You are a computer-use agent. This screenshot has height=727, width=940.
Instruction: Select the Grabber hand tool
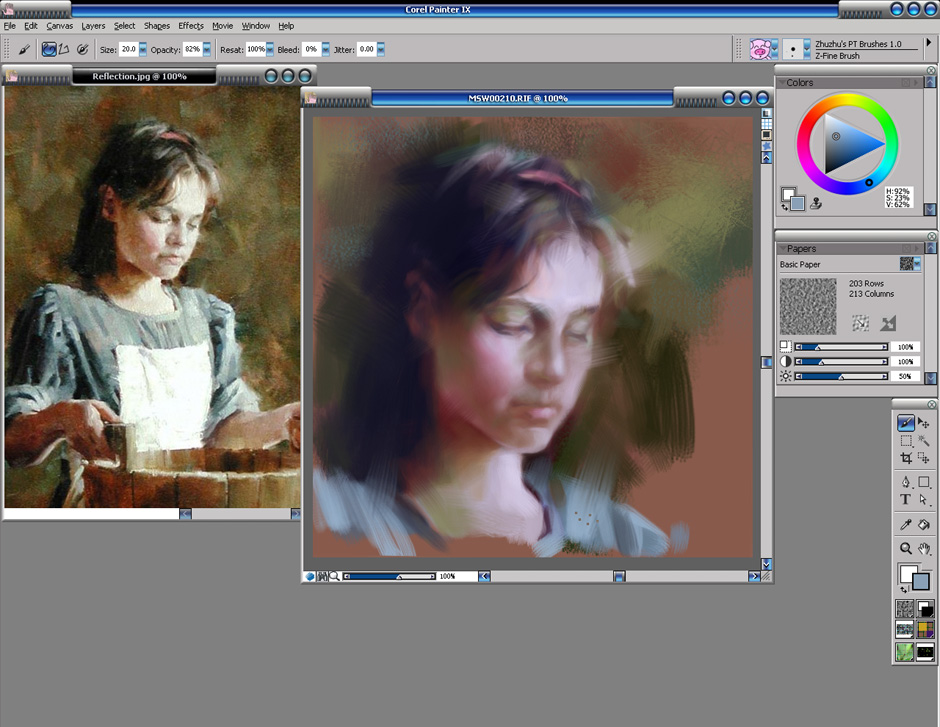tap(924, 548)
